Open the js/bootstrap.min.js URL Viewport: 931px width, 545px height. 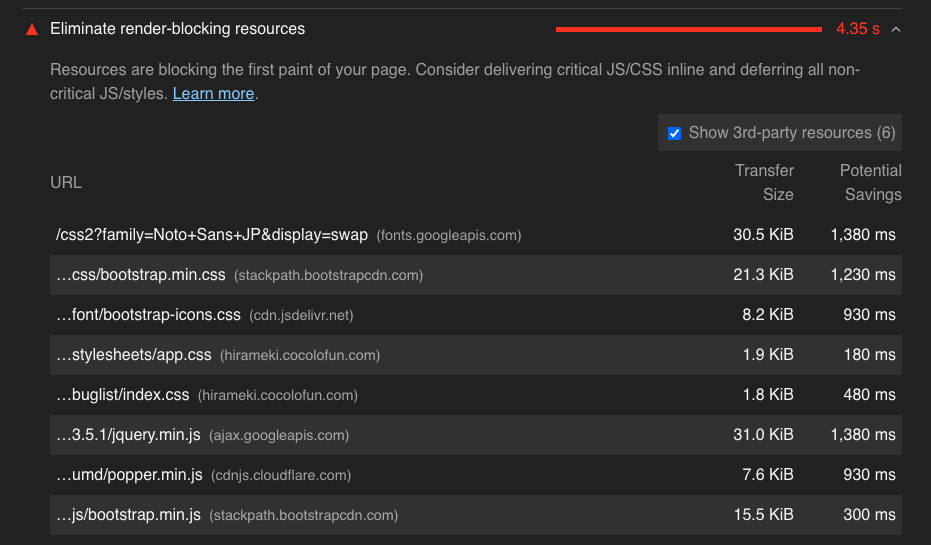pos(128,515)
